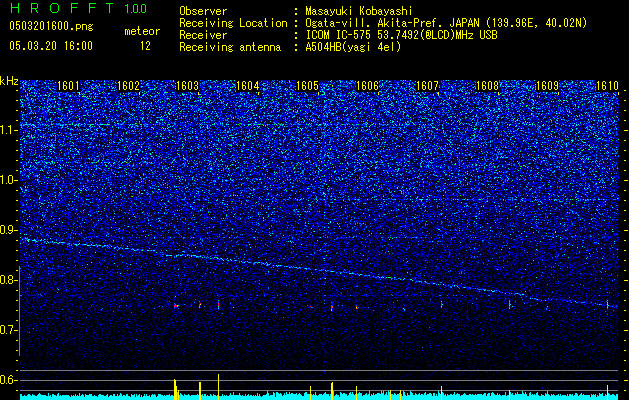Click the 1601 time marker
Screen dimensions: 629x400
pos(68,86)
